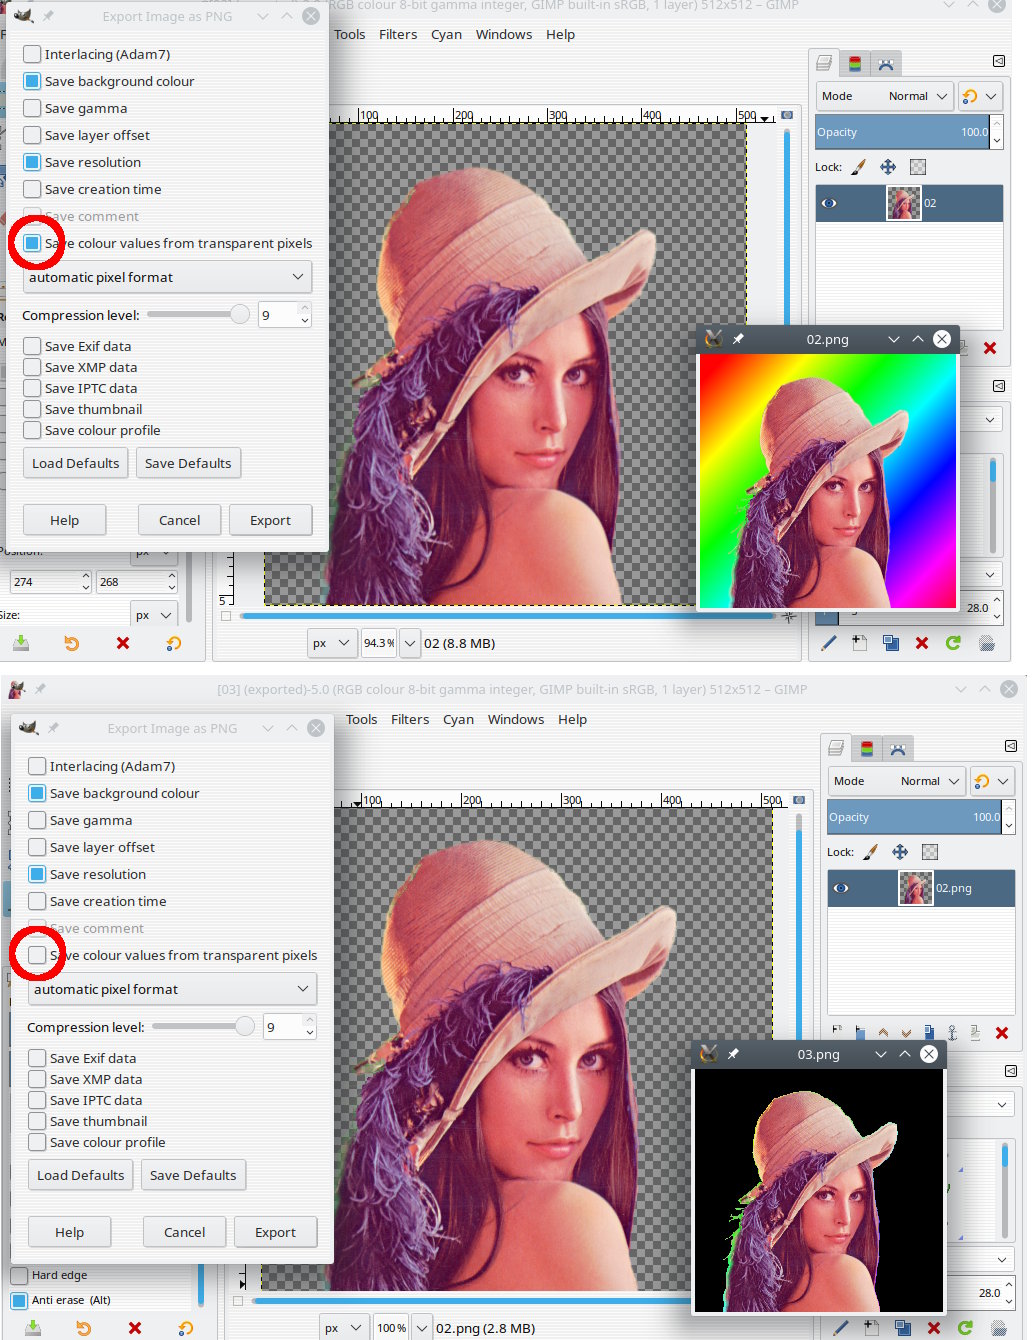Viewport: 1032px width, 1340px height.
Task: Open the zoom dropdown beside 94.3%
Action: point(409,643)
